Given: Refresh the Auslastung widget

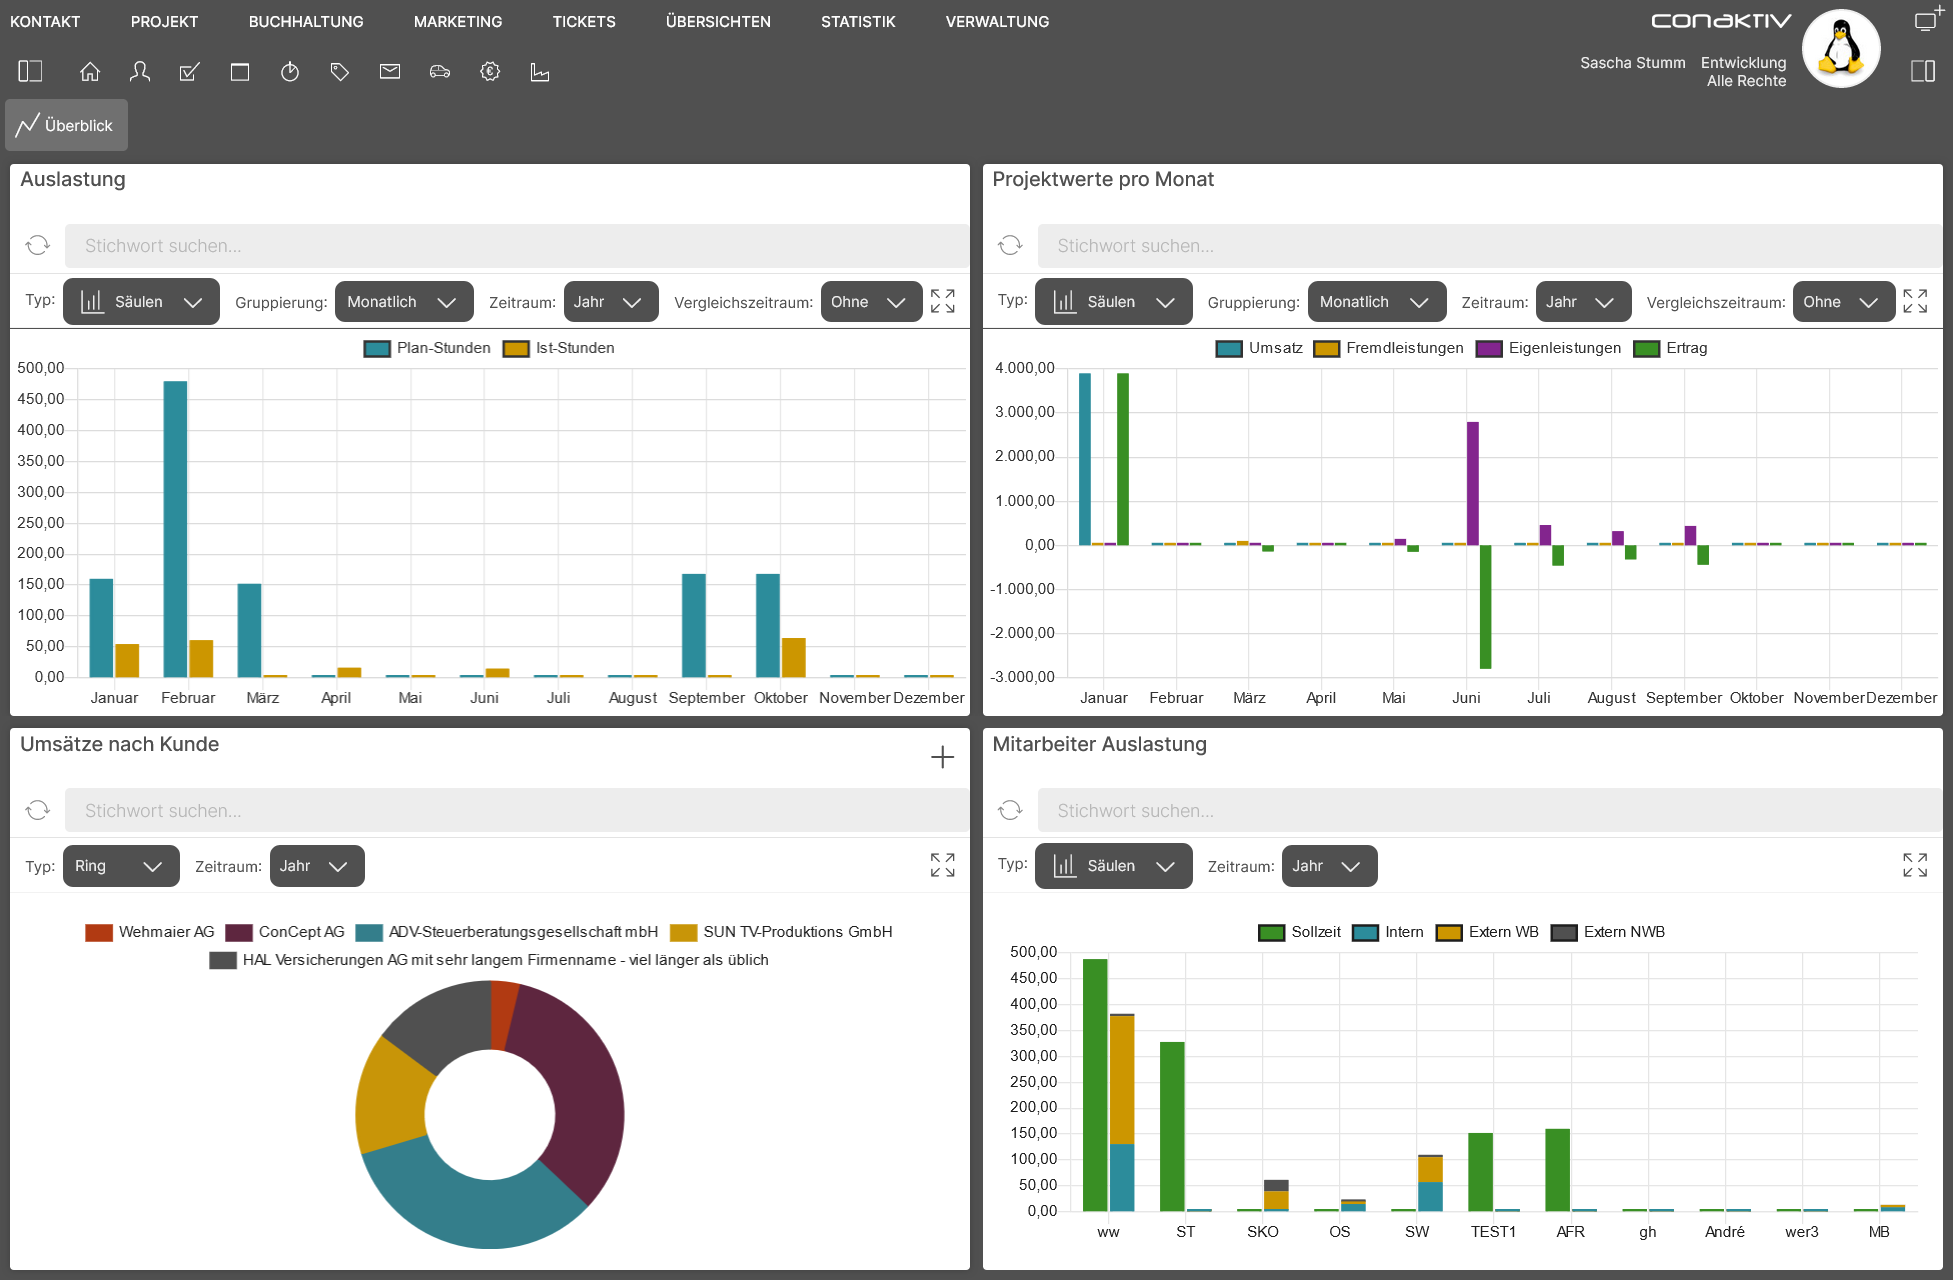Looking at the screenshot, I should (x=38, y=245).
